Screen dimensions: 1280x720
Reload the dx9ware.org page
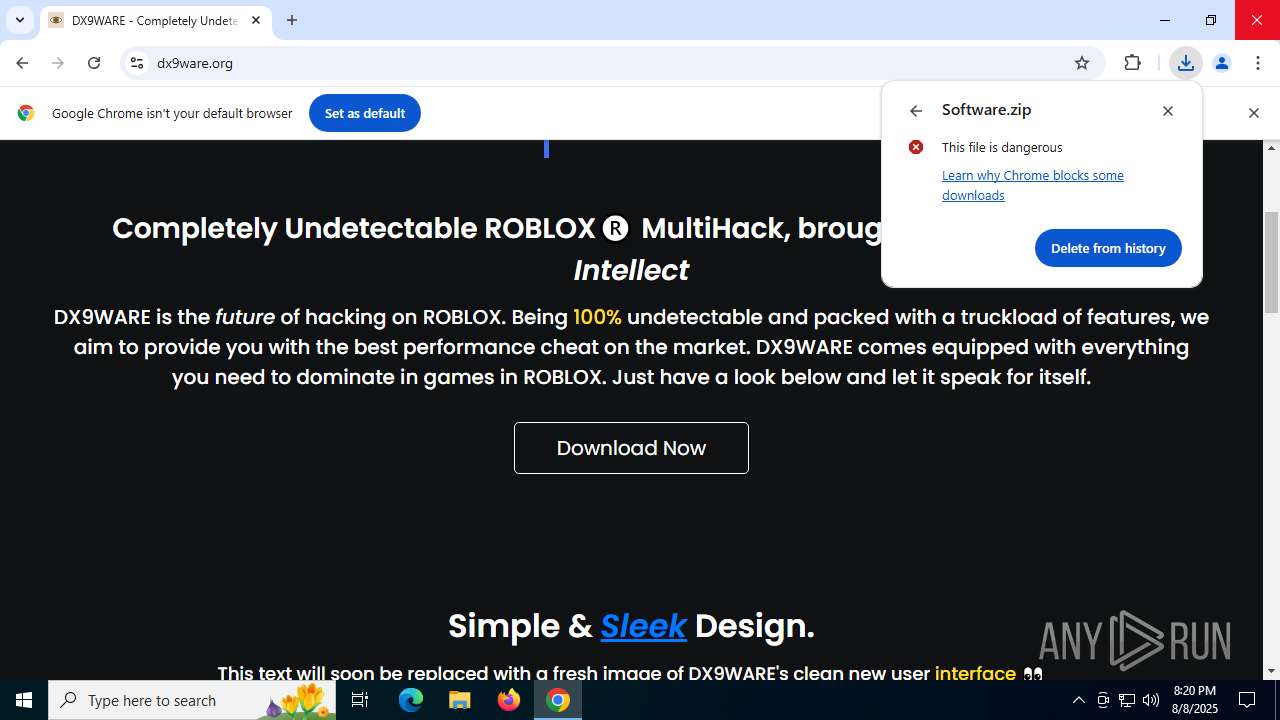pyautogui.click(x=94, y=63)
